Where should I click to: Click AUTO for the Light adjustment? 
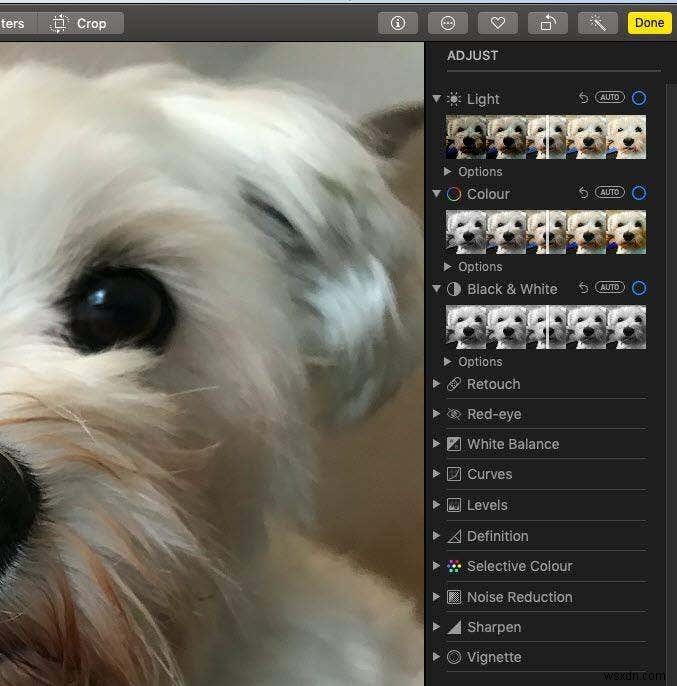pos(610,97)
